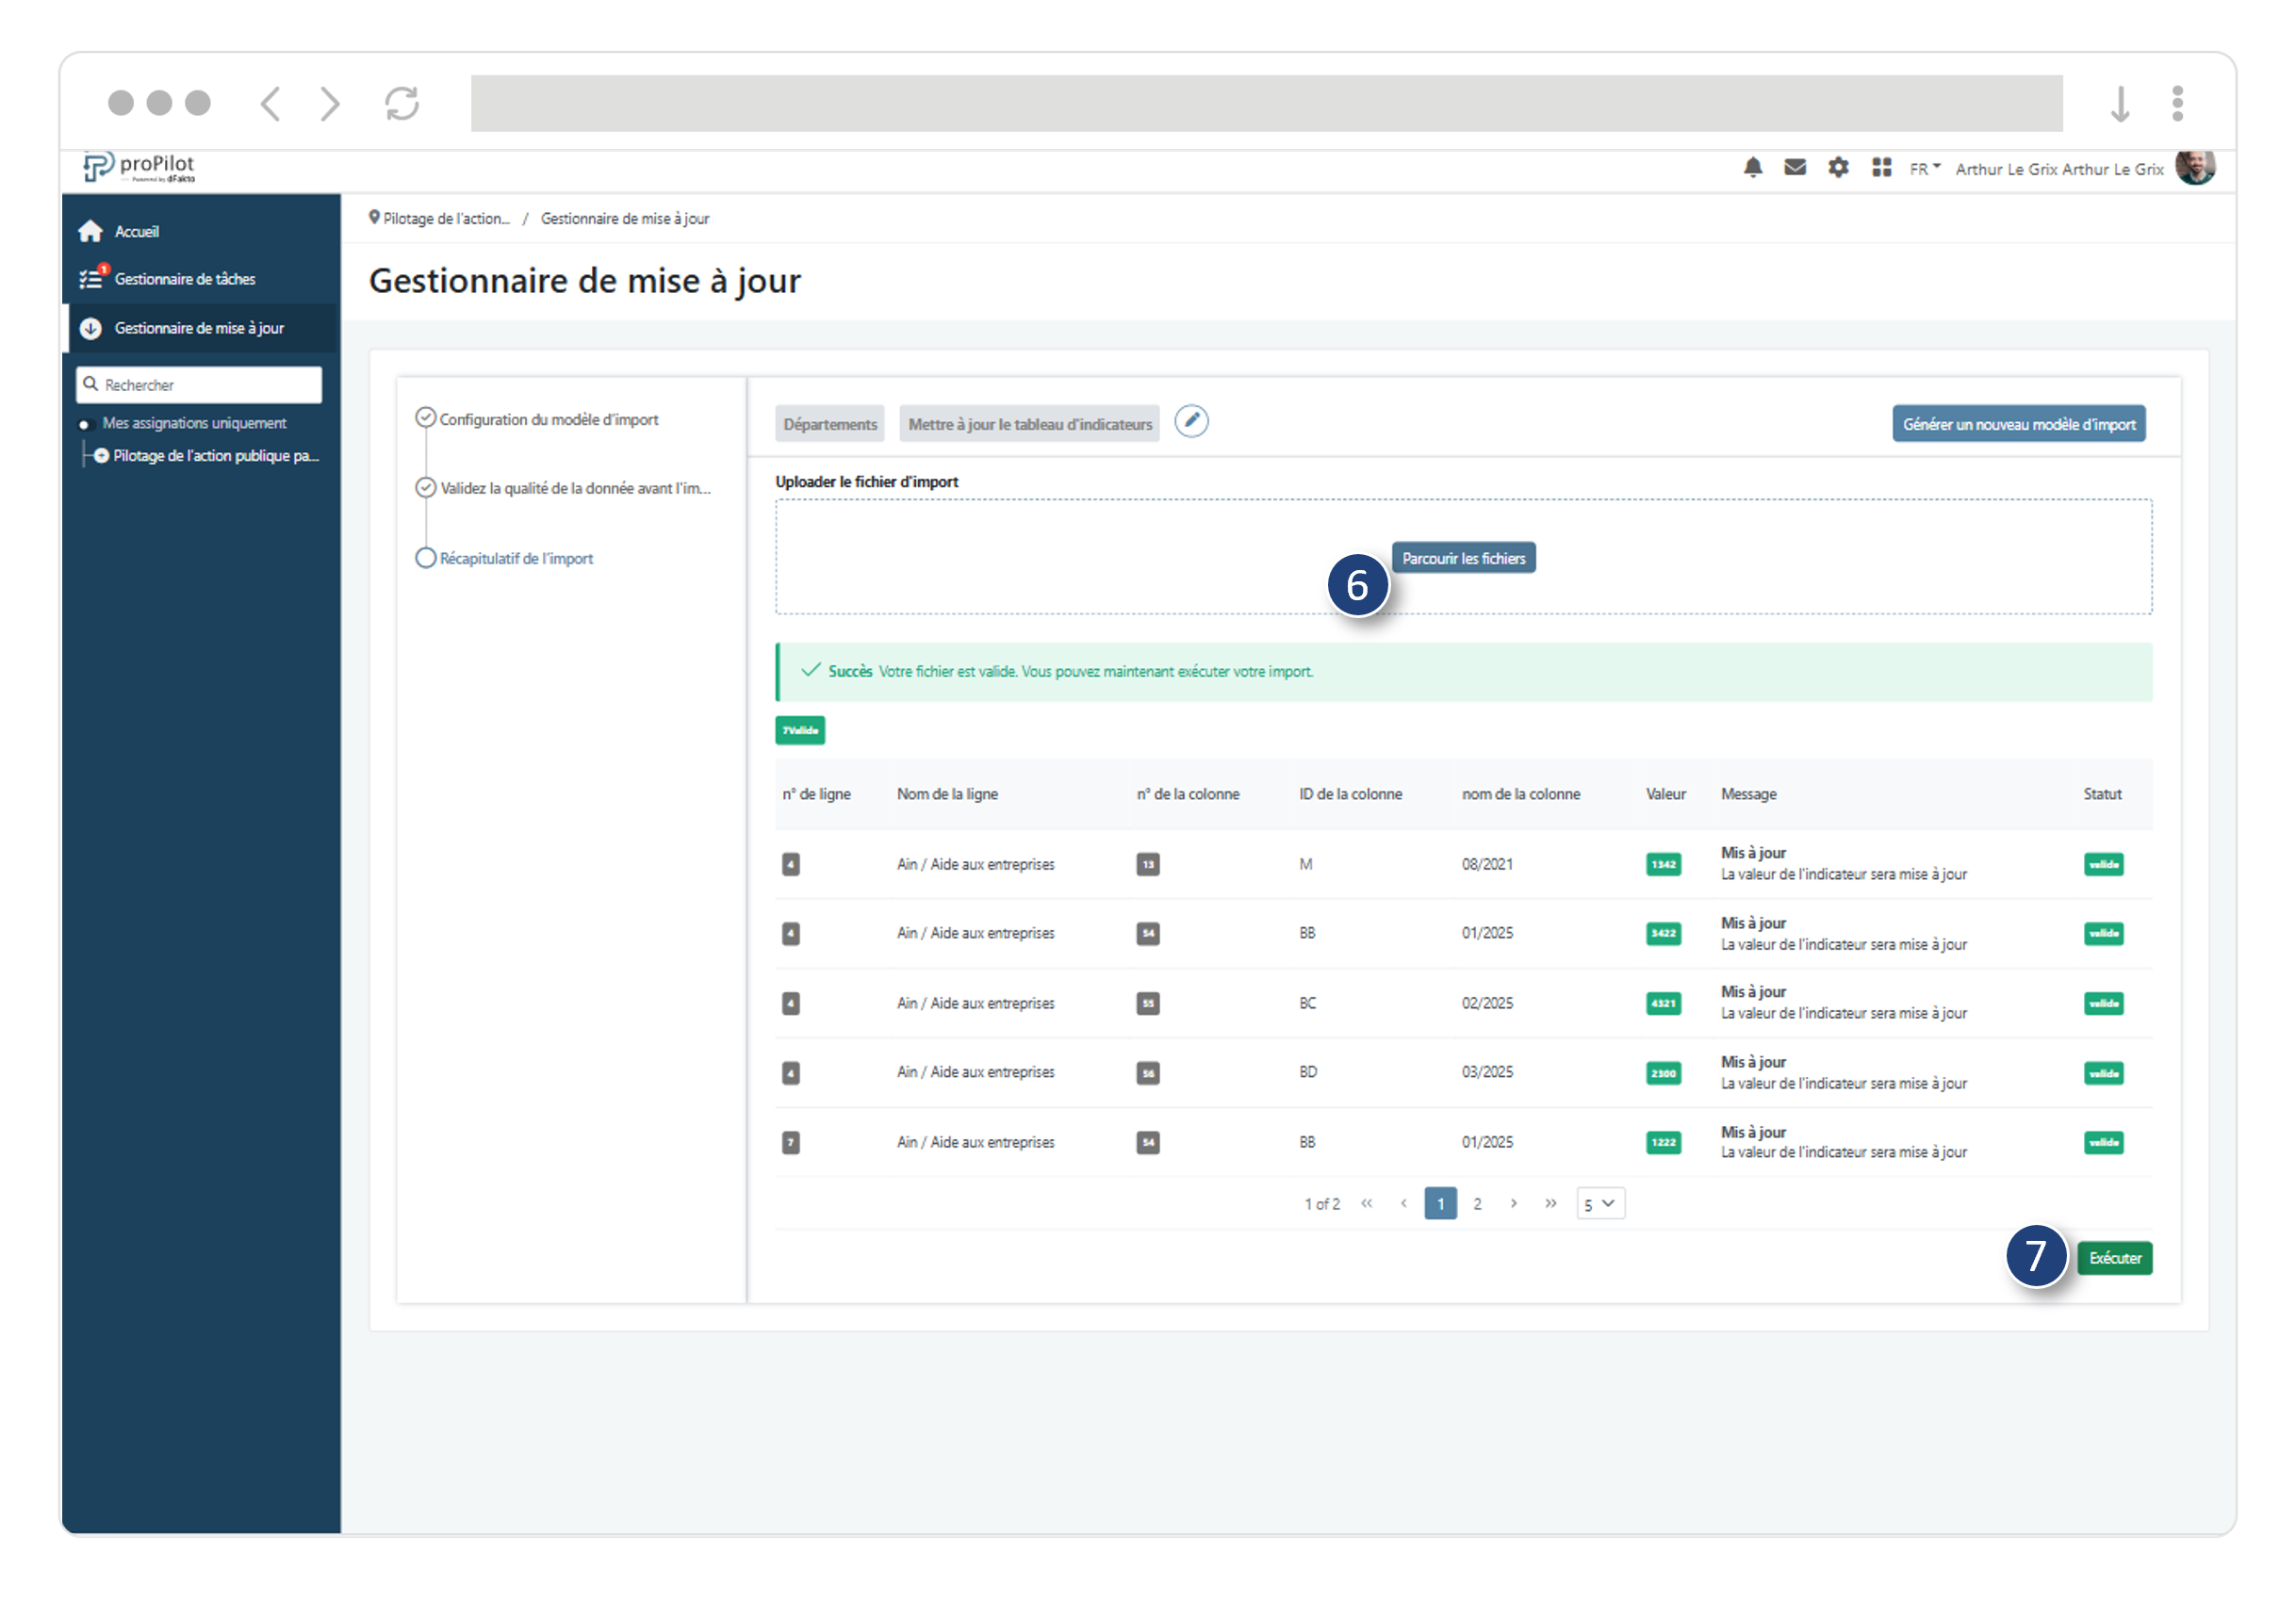Screen dimensions: 2296x1599
Task: Open the FR language dropdown
Action: (x=1924, y=169)
